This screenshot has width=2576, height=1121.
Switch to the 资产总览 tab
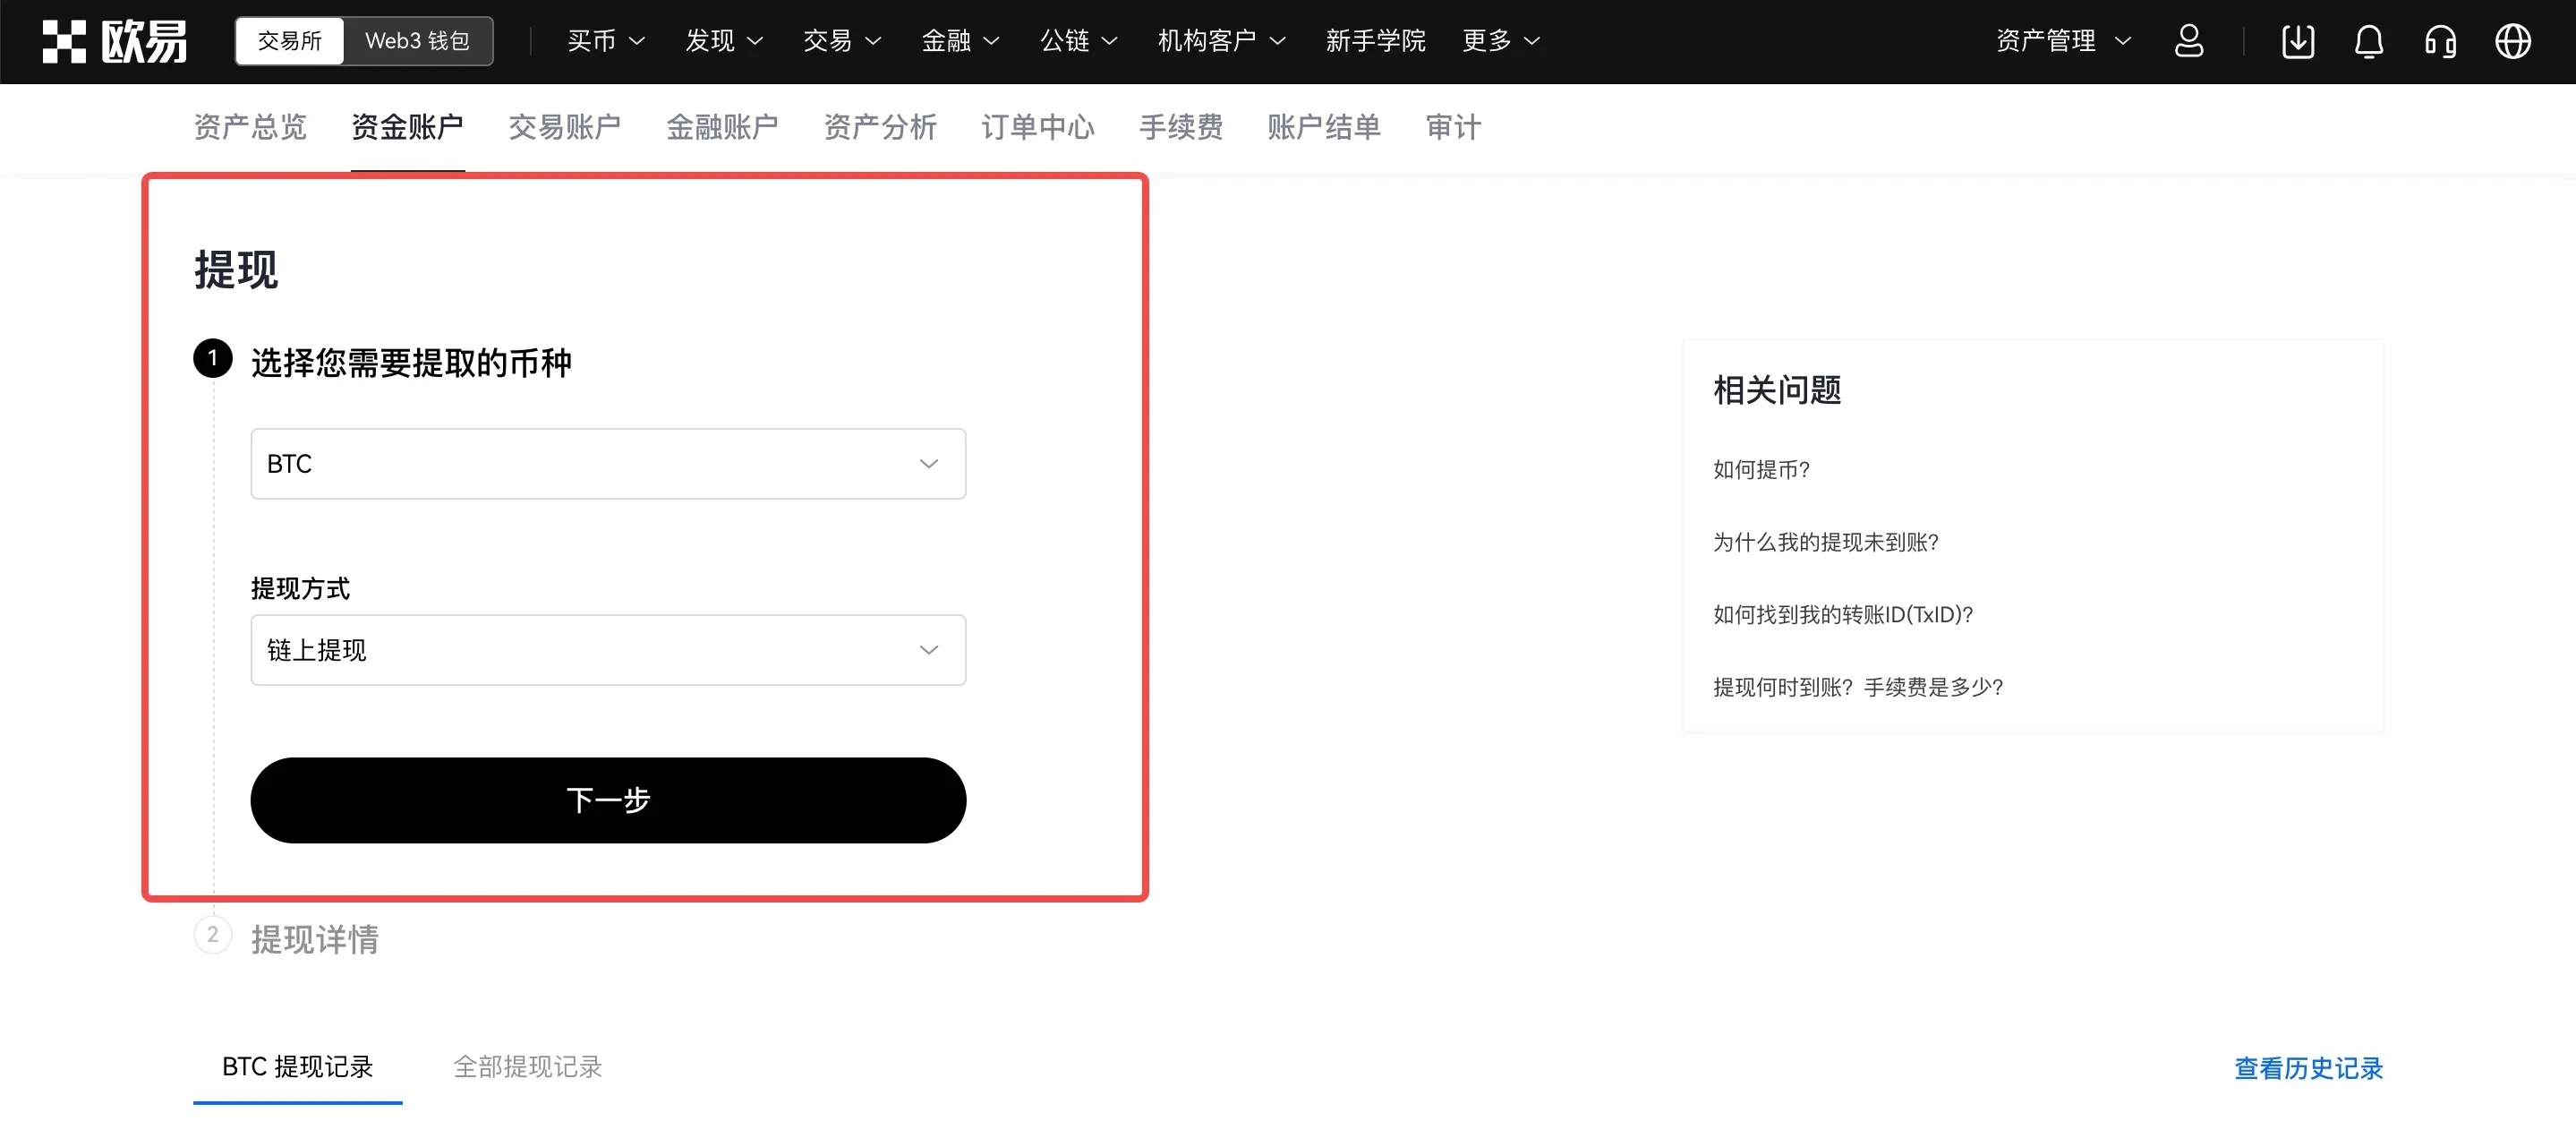[x=250, y=127]
